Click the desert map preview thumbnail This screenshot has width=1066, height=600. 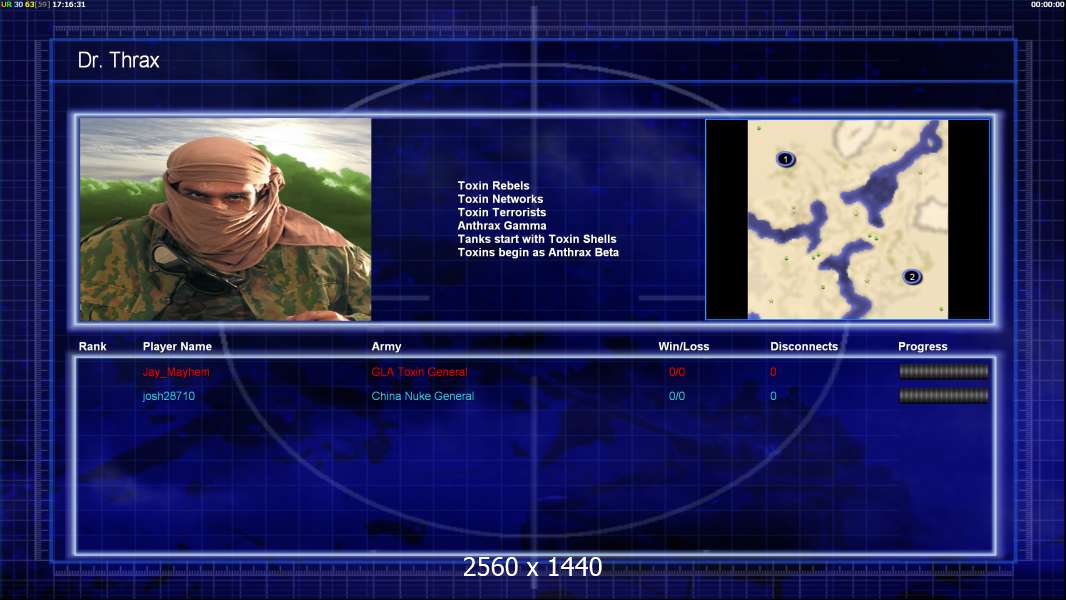point(848,219)
